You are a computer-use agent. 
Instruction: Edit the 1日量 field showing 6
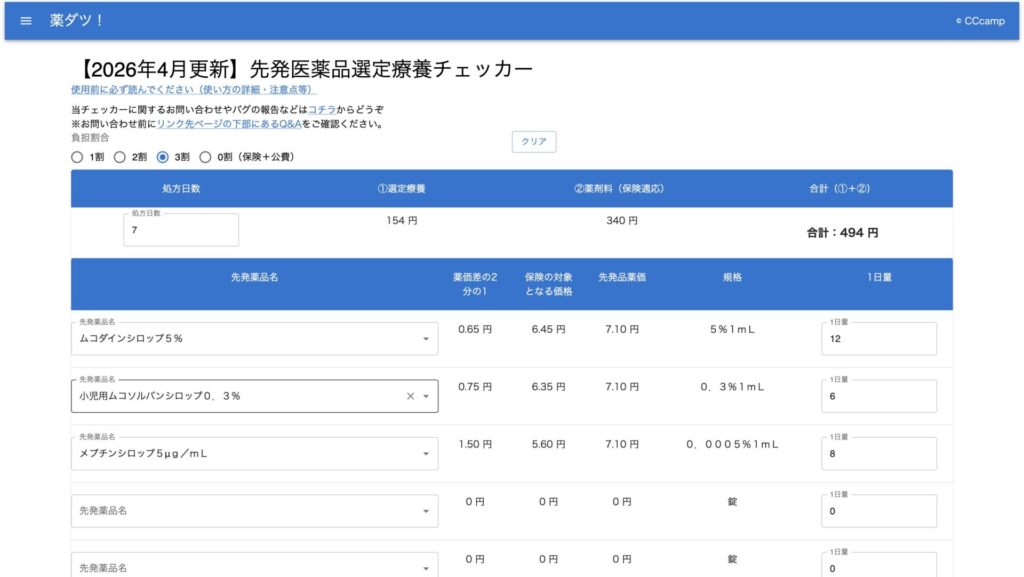(x=878, y=396)
